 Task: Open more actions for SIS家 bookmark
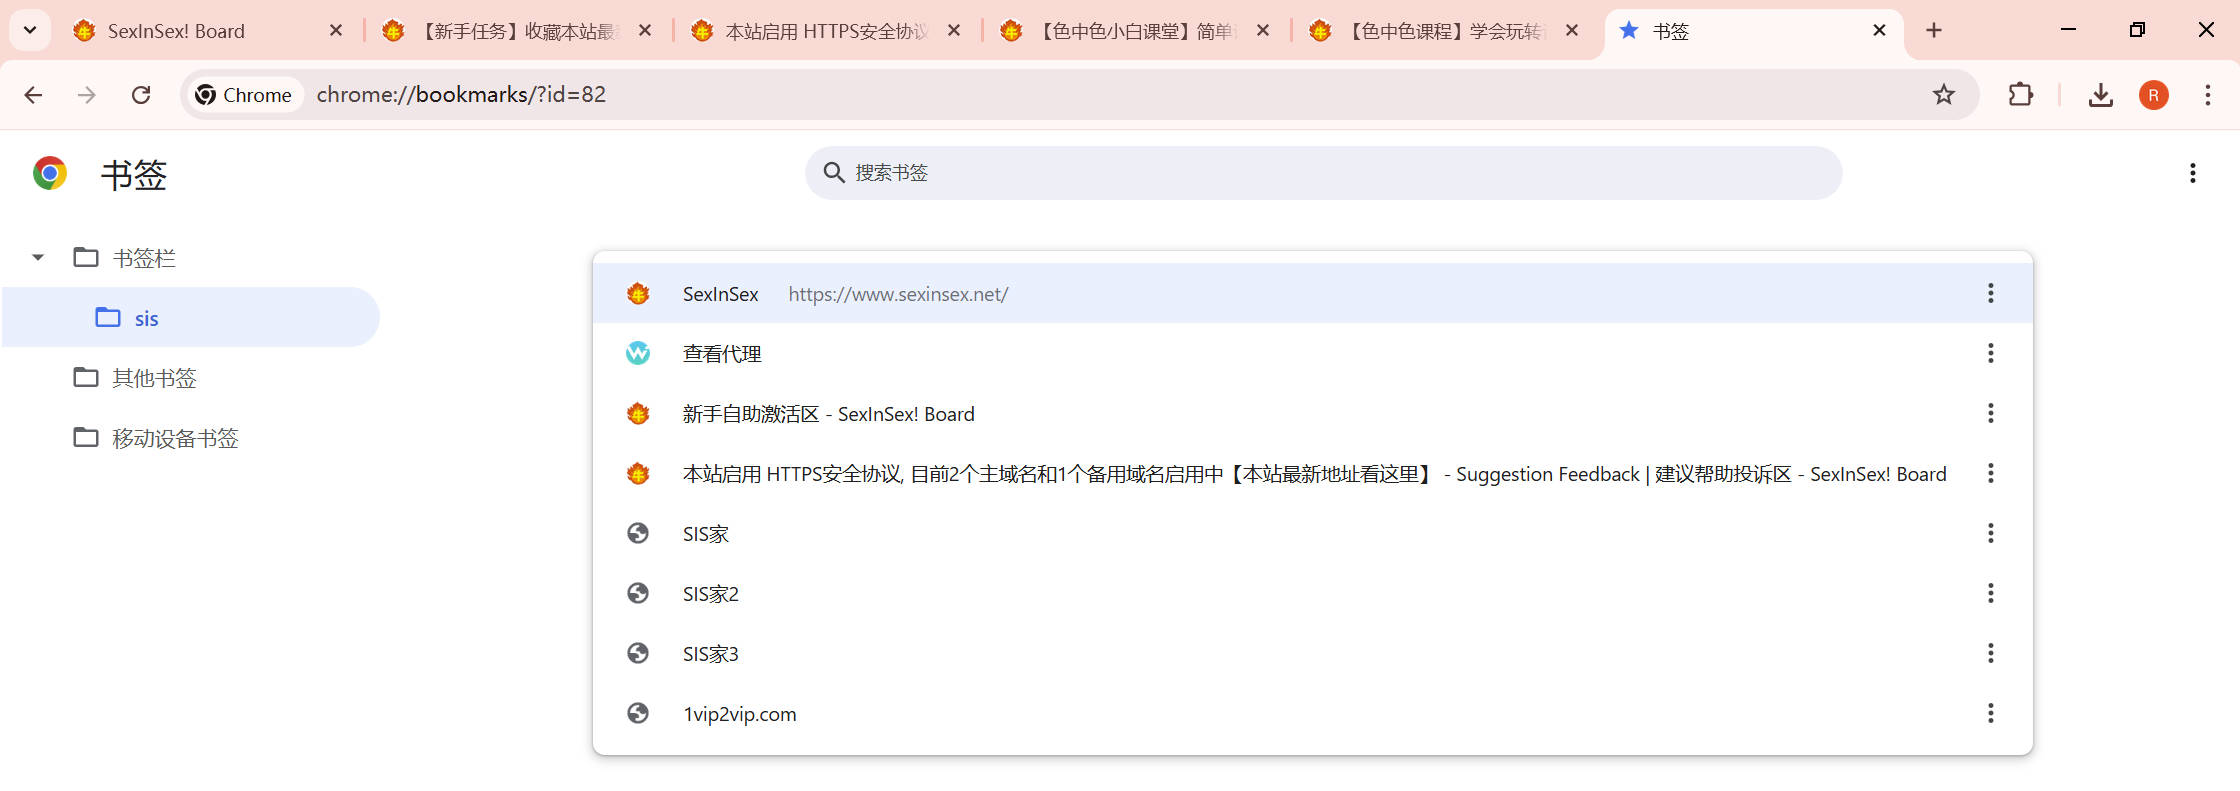(1991, 533)
